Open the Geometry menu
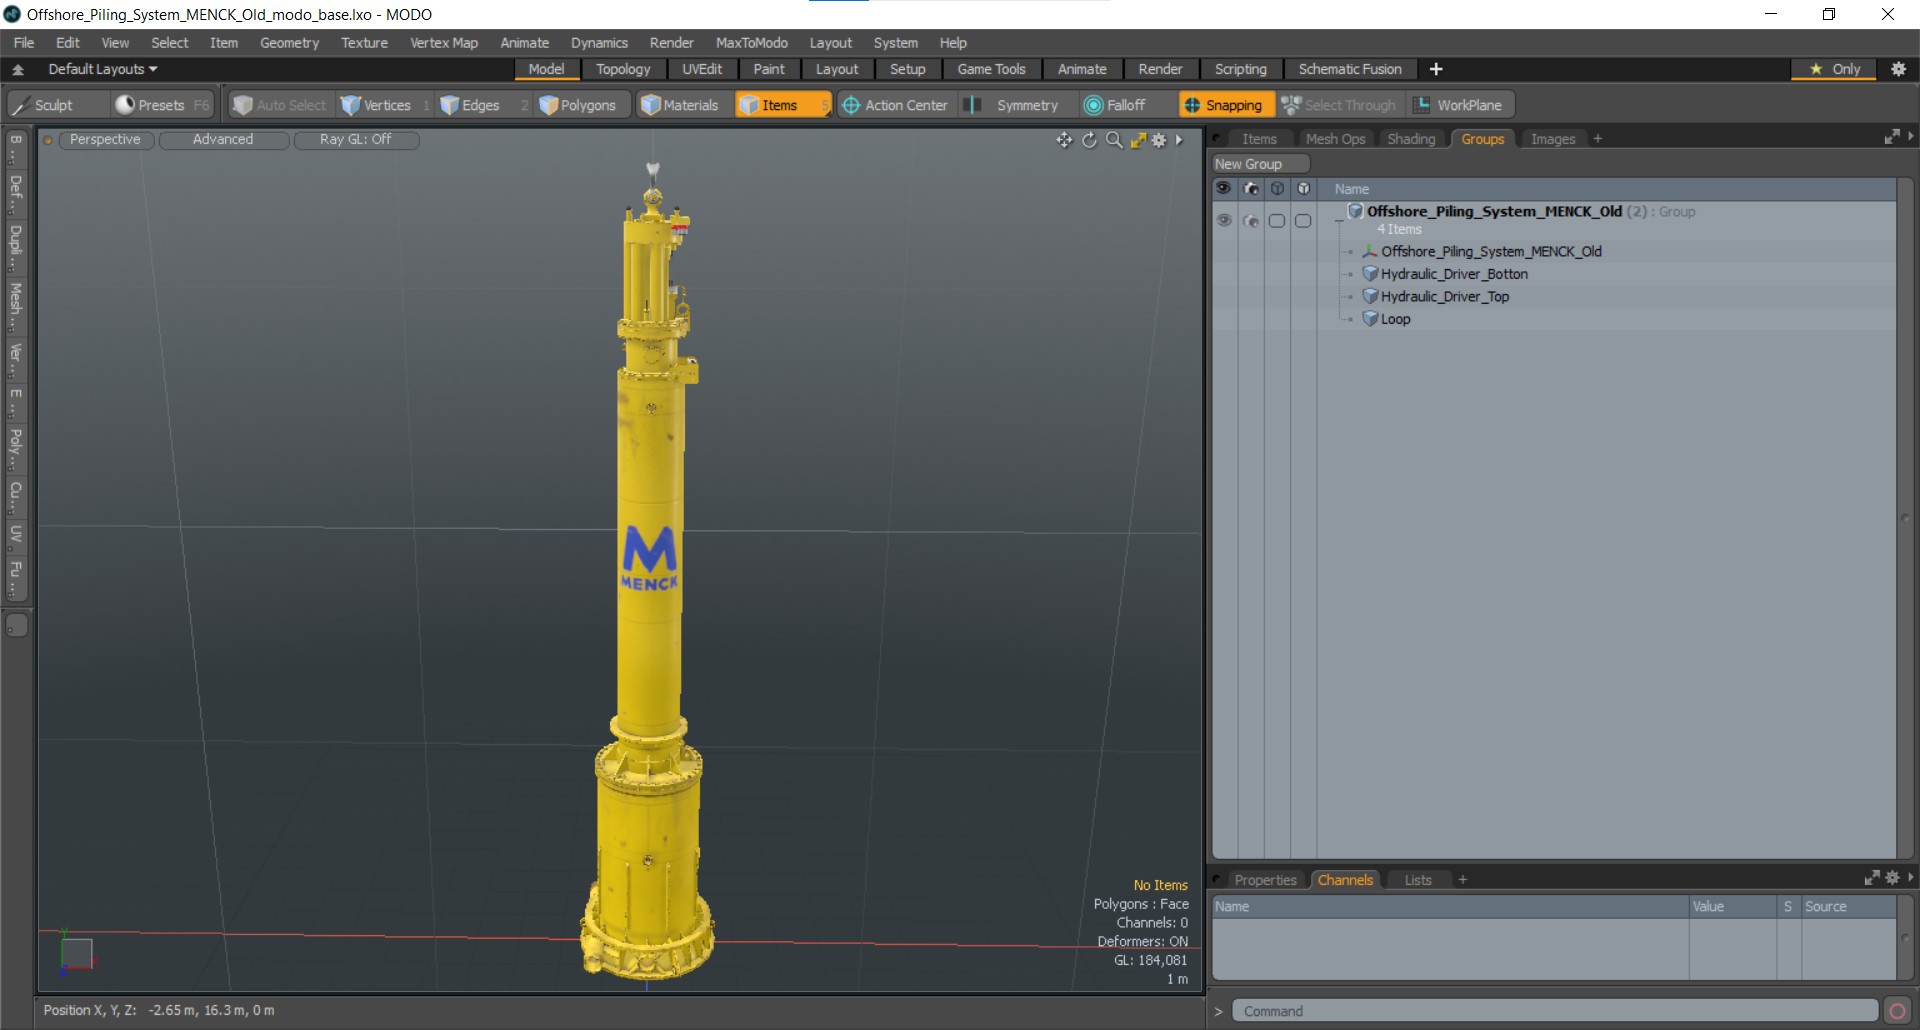Image resolution: width=1920 pixels, height=1030 pixels. click(x=289, y=43)
